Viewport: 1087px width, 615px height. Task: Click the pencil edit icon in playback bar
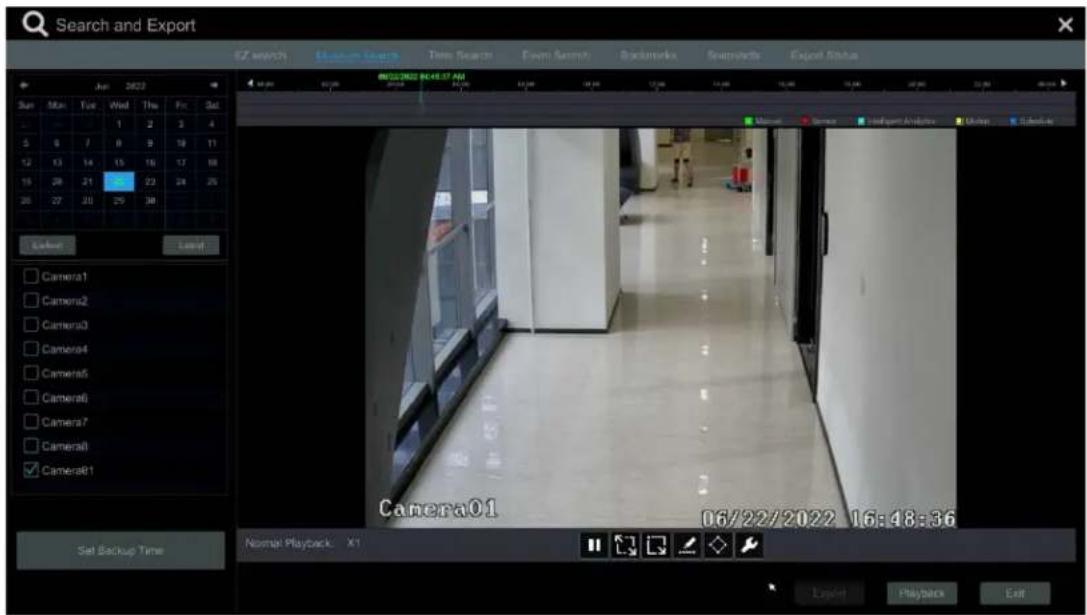pos(686,546)
